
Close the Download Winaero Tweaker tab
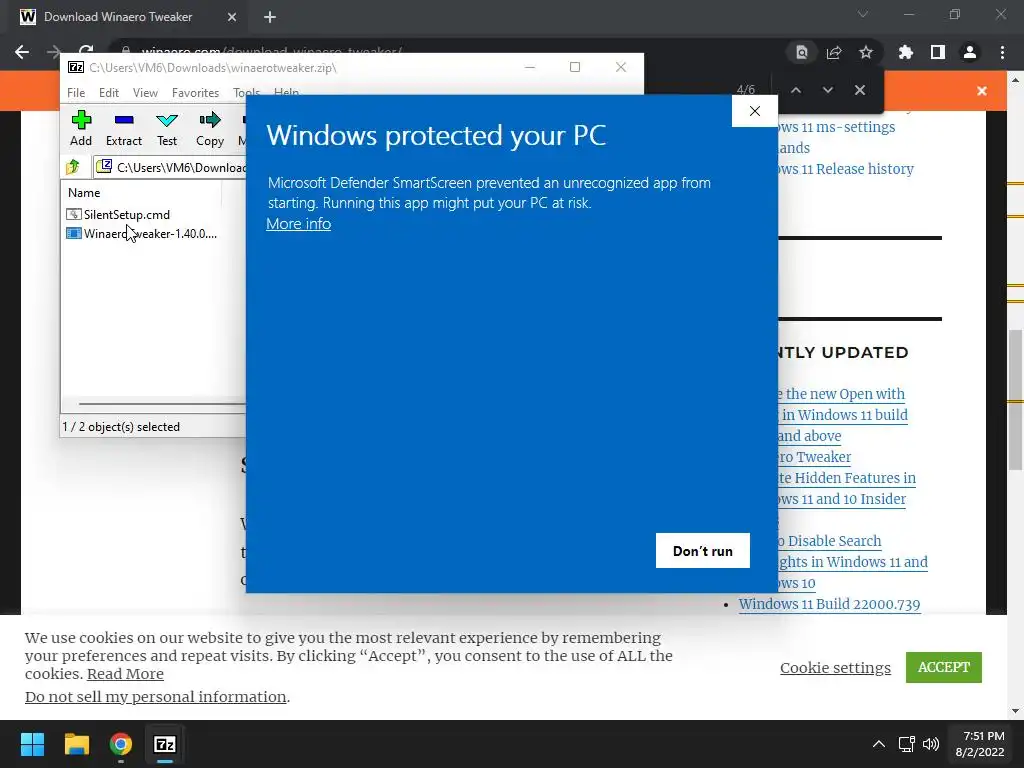pos(232,17)
